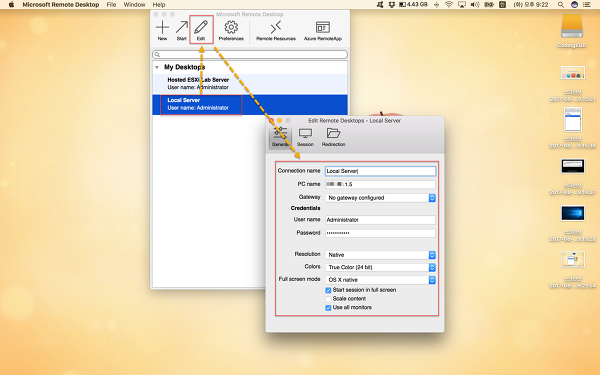Open the Resolution dropdown
Viewport: 600px width, 375px height.
(380, 255)
